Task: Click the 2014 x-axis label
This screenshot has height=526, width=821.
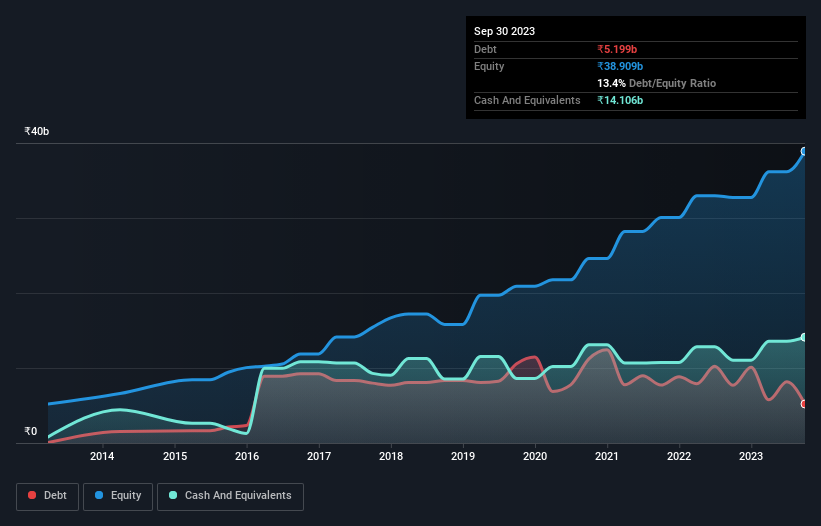Action: tap(102, 456)
